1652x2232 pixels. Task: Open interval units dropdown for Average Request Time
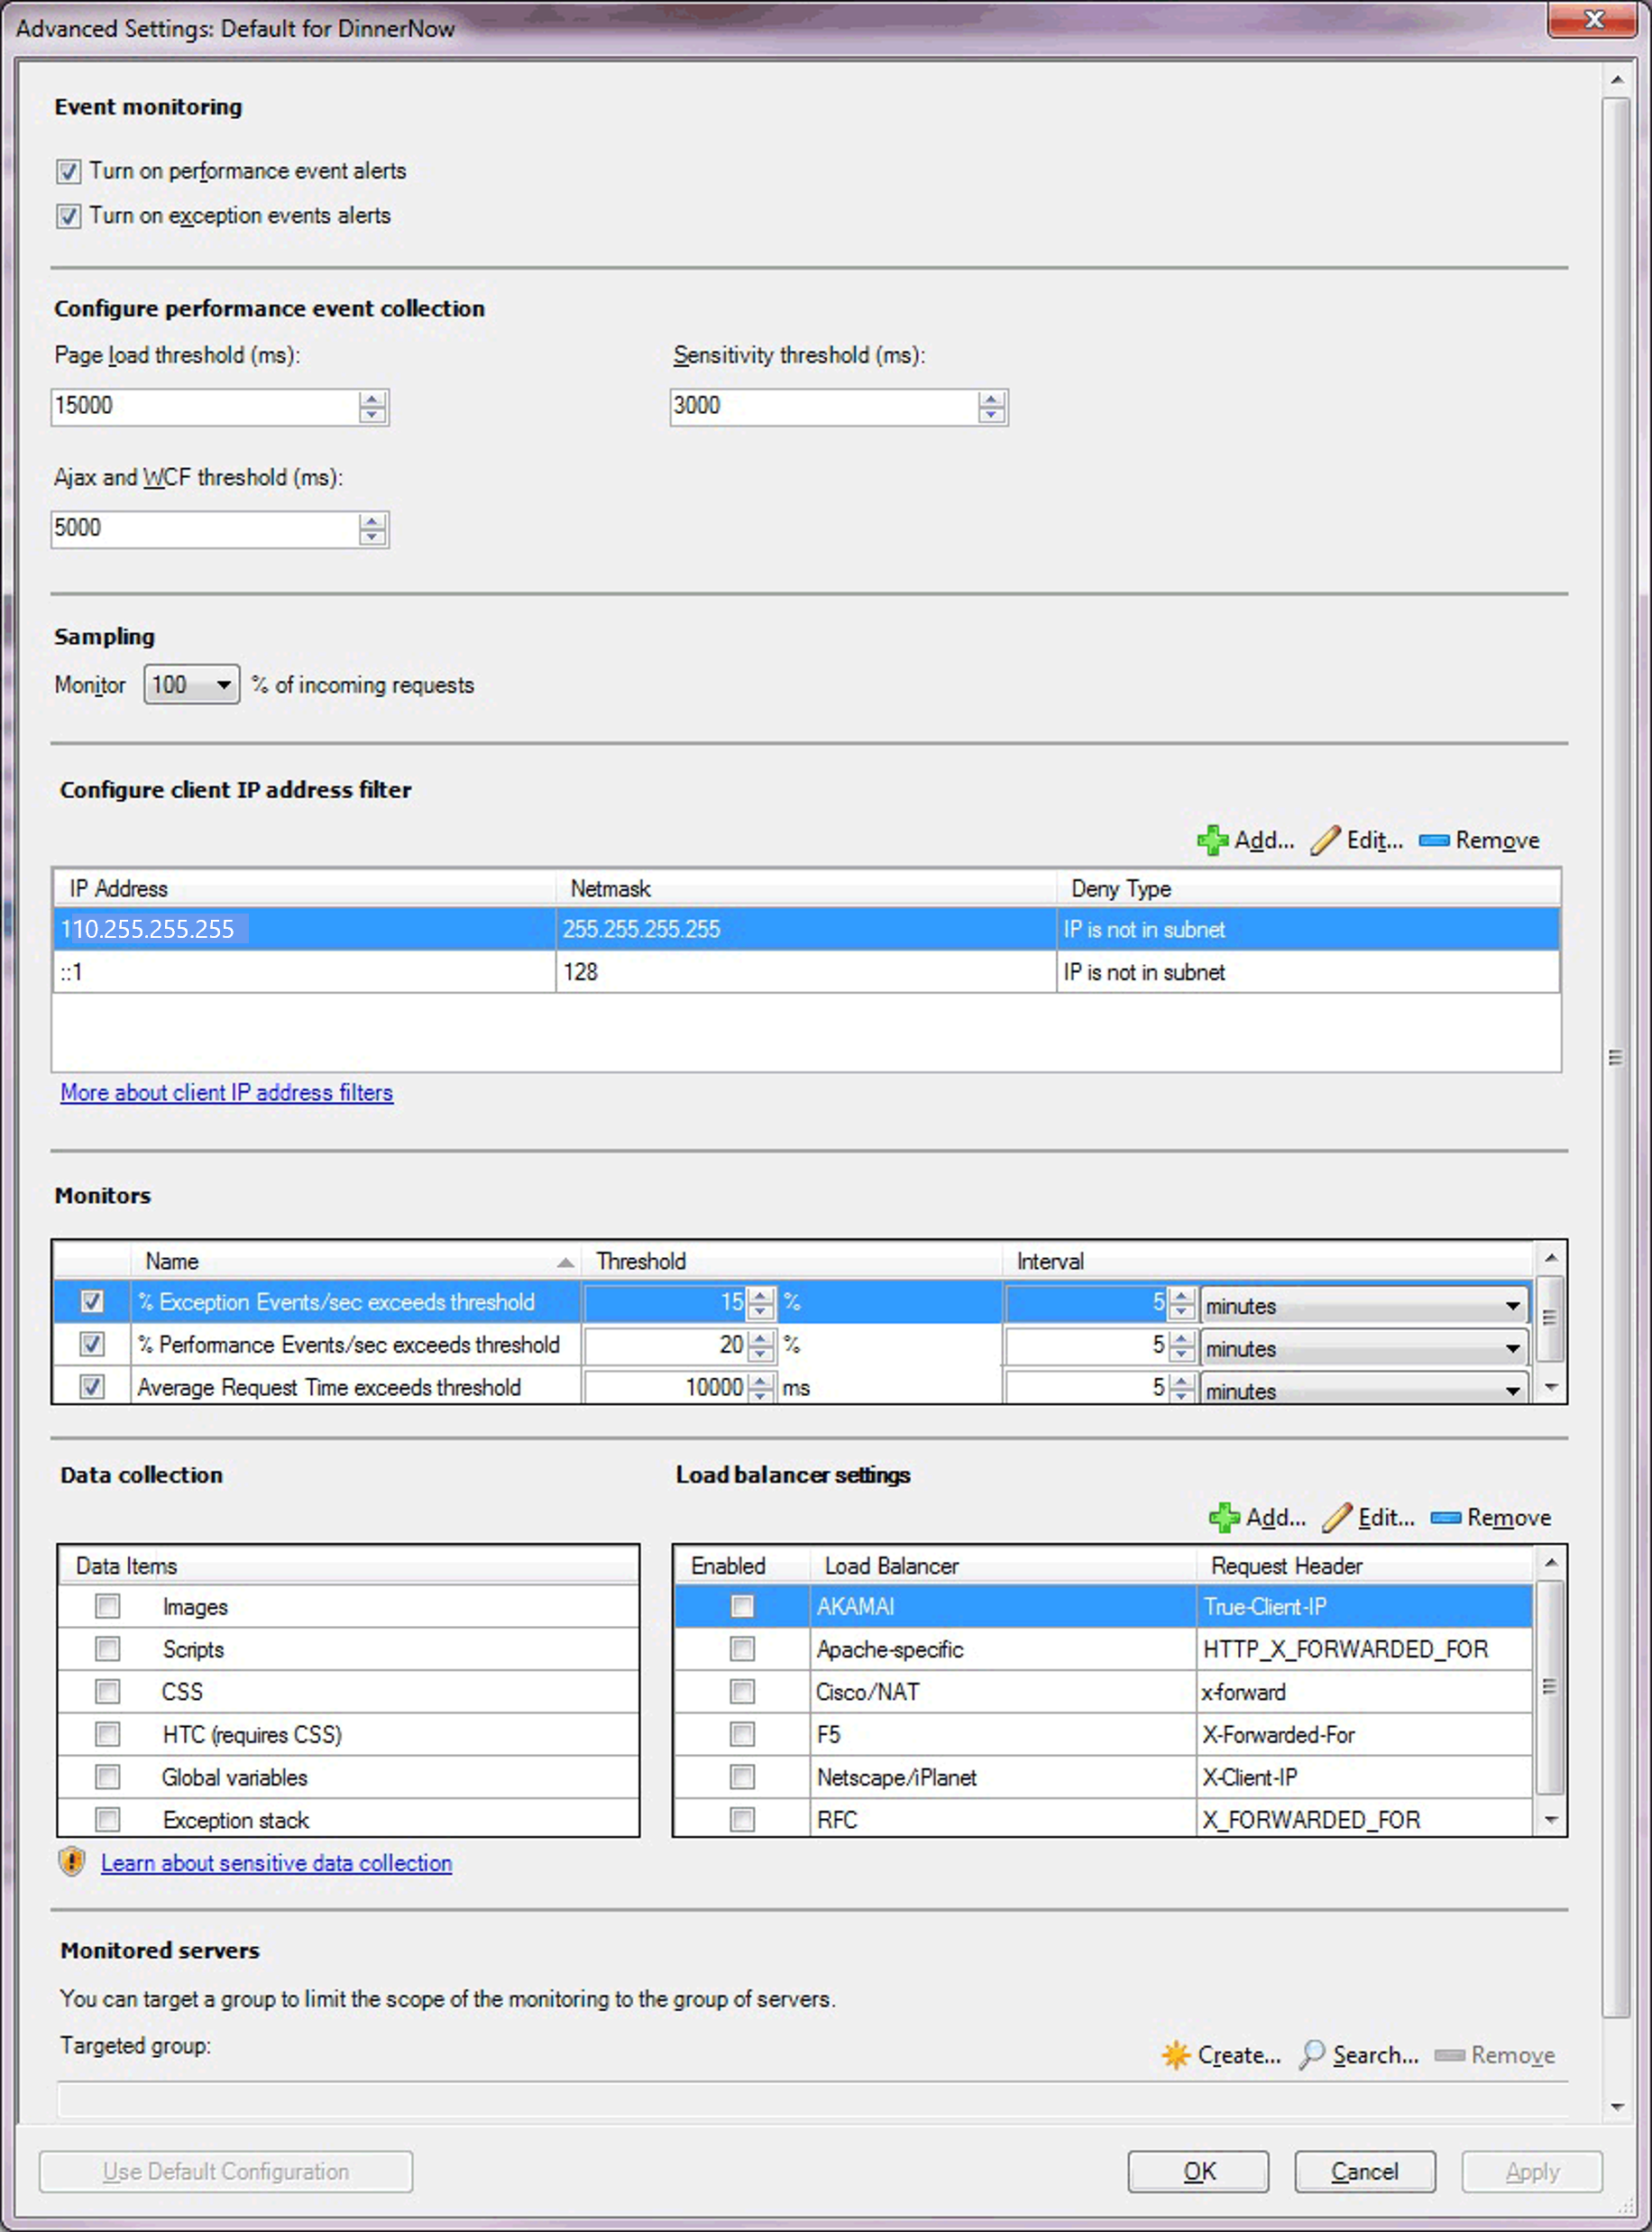point(1365,1390)
